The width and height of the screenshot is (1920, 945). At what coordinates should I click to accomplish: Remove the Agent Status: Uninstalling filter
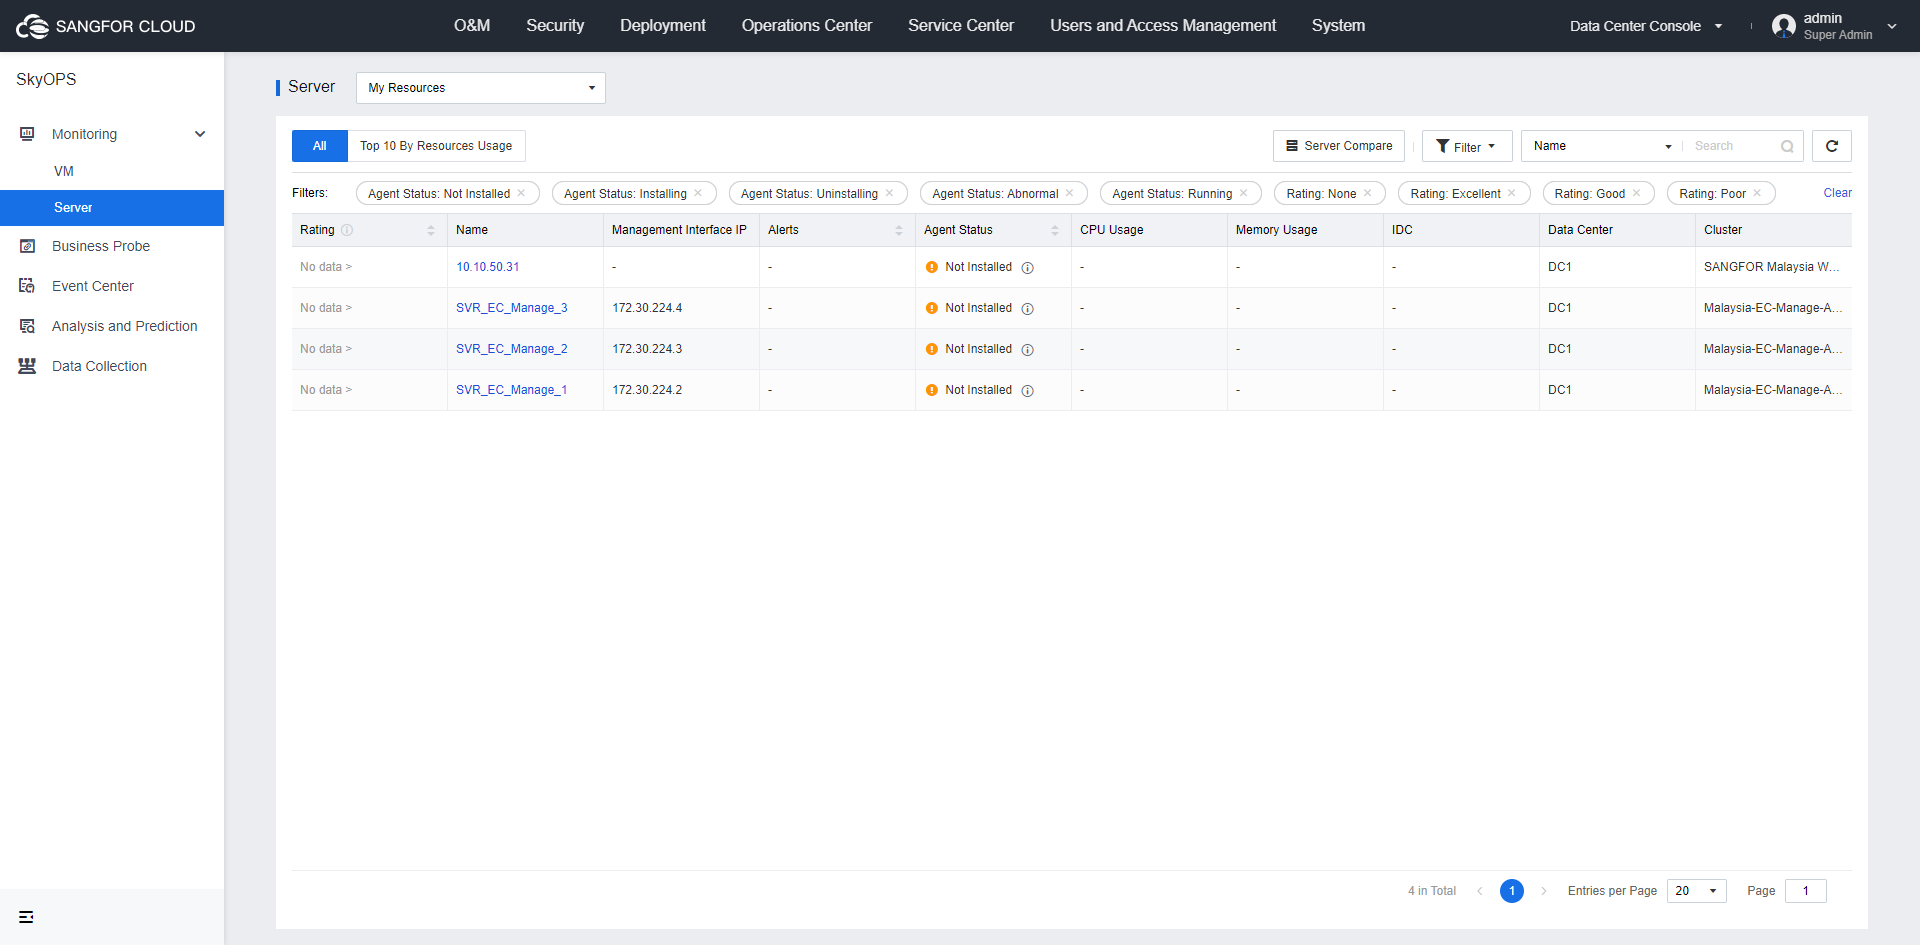point(889,193)
